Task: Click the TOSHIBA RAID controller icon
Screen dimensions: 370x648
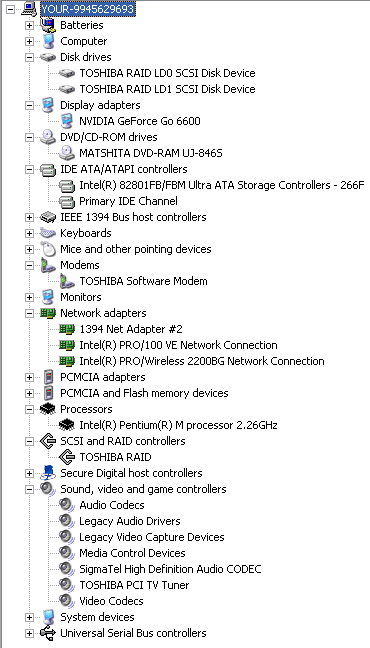Action: coord(67,457)
